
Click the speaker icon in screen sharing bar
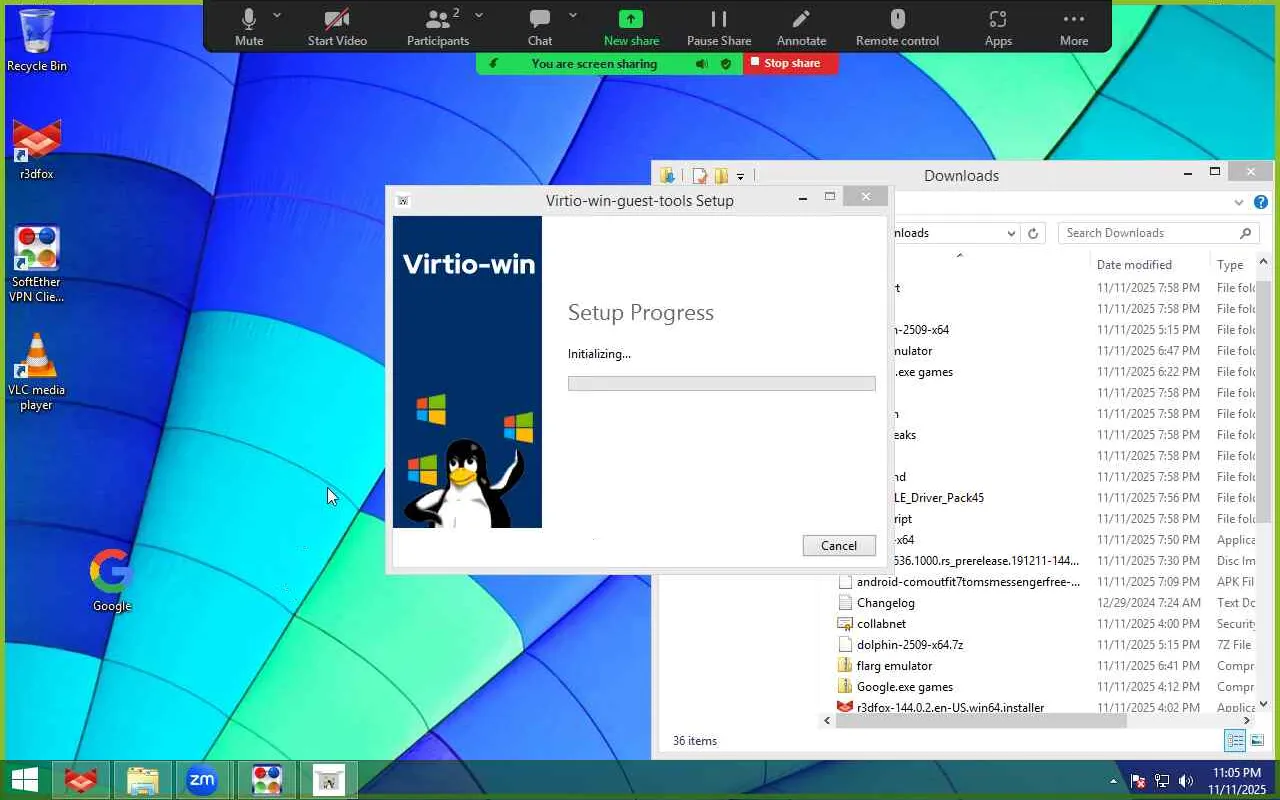click(x=702, y=64)
